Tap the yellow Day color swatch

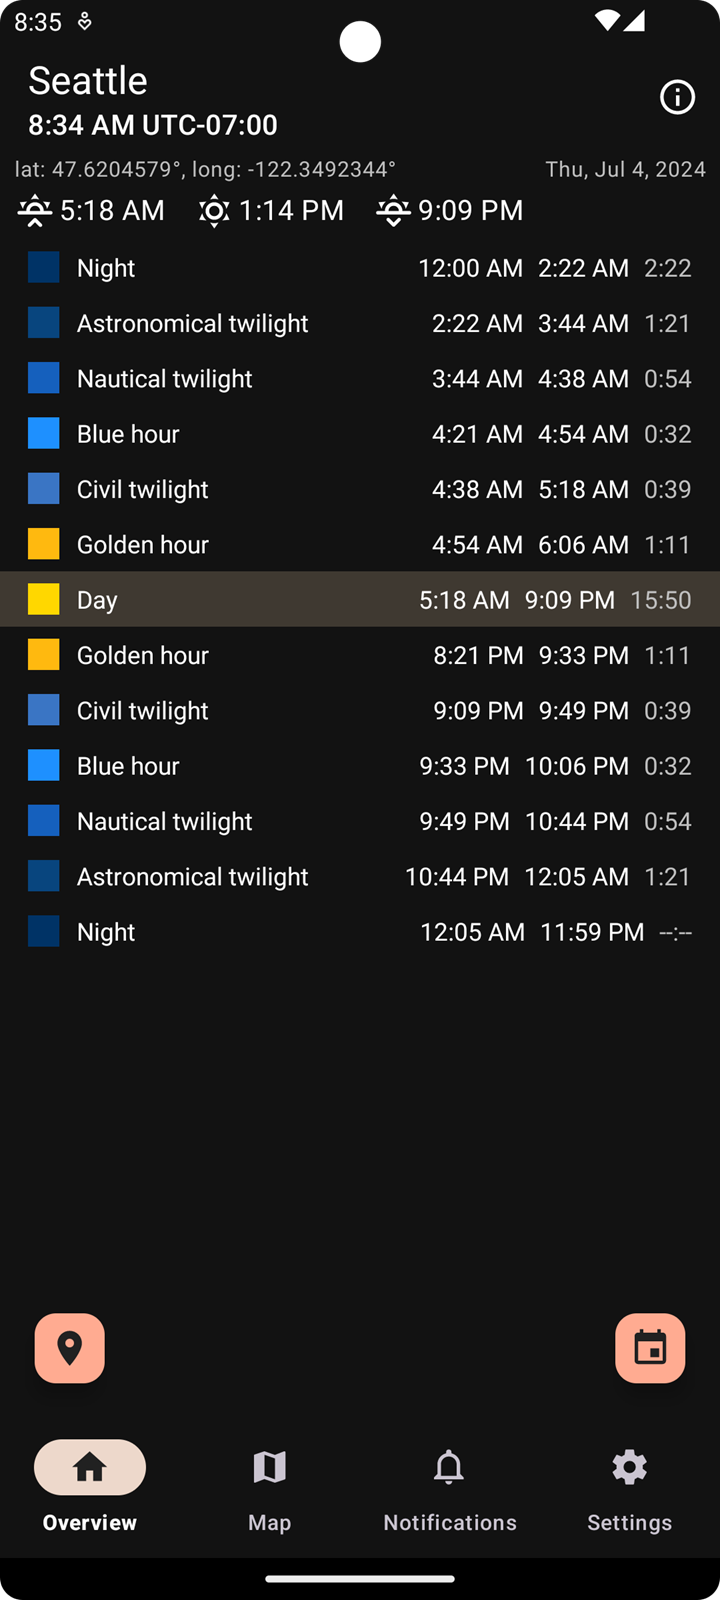44,600
